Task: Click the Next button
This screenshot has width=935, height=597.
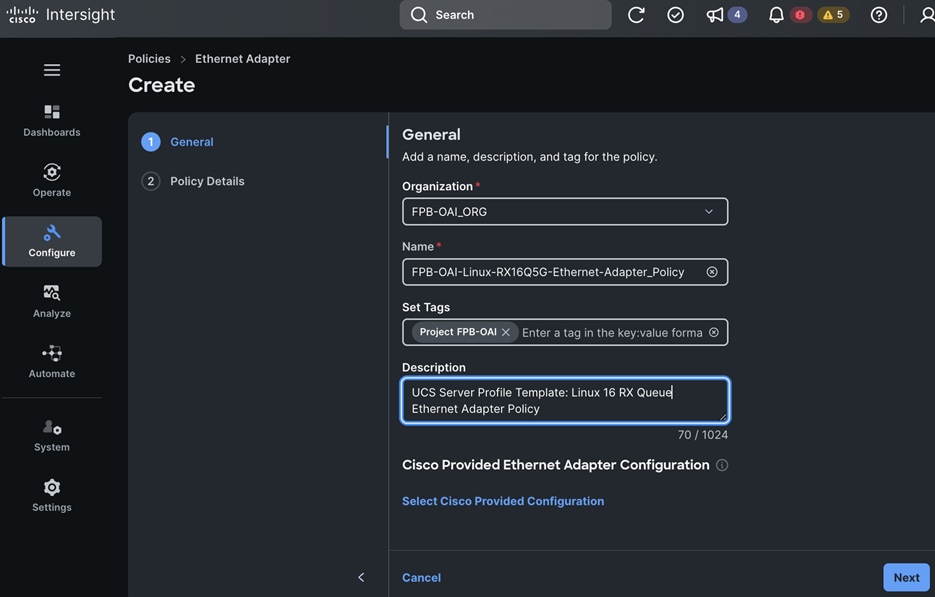Action: pos(906,577)
